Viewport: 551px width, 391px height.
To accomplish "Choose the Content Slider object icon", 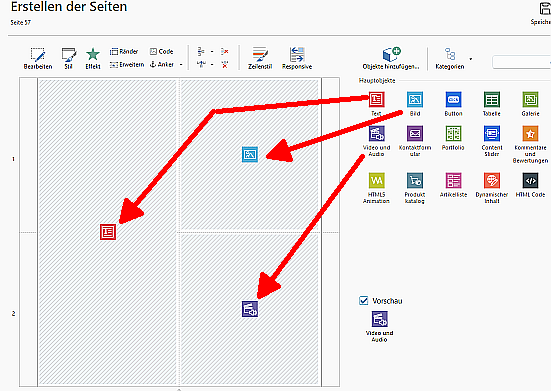I will pos(492,133).
